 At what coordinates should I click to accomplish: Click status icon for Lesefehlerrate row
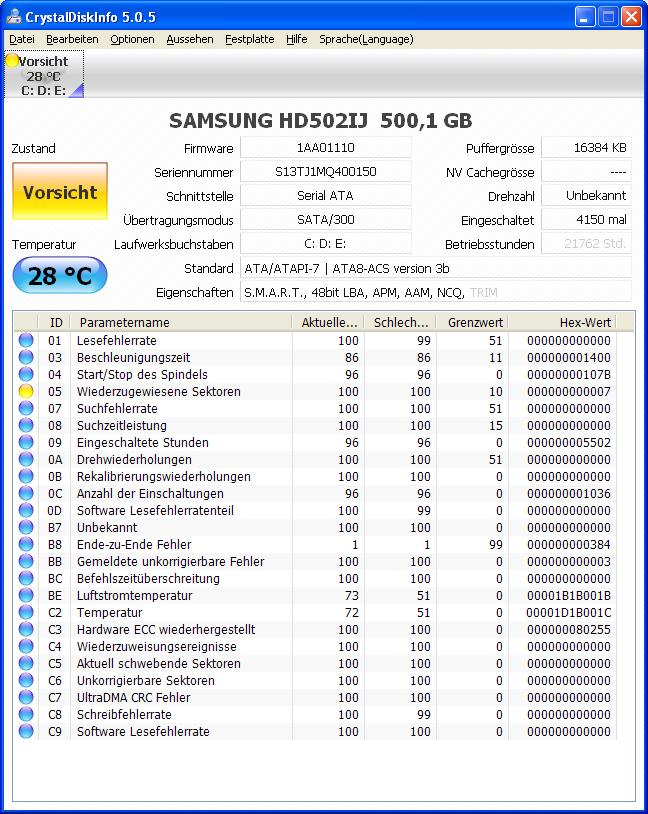pyautogui.click(x=26, y=341)
